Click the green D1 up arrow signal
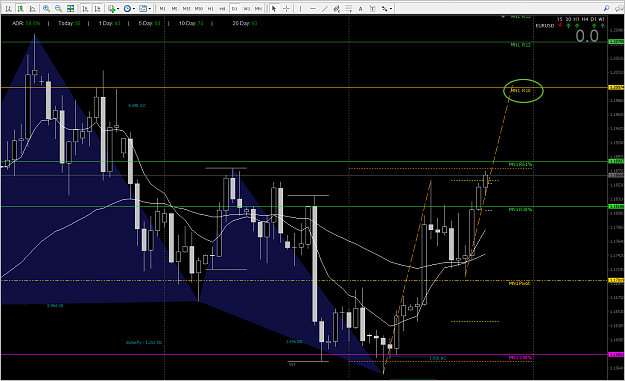 (594, 26)
